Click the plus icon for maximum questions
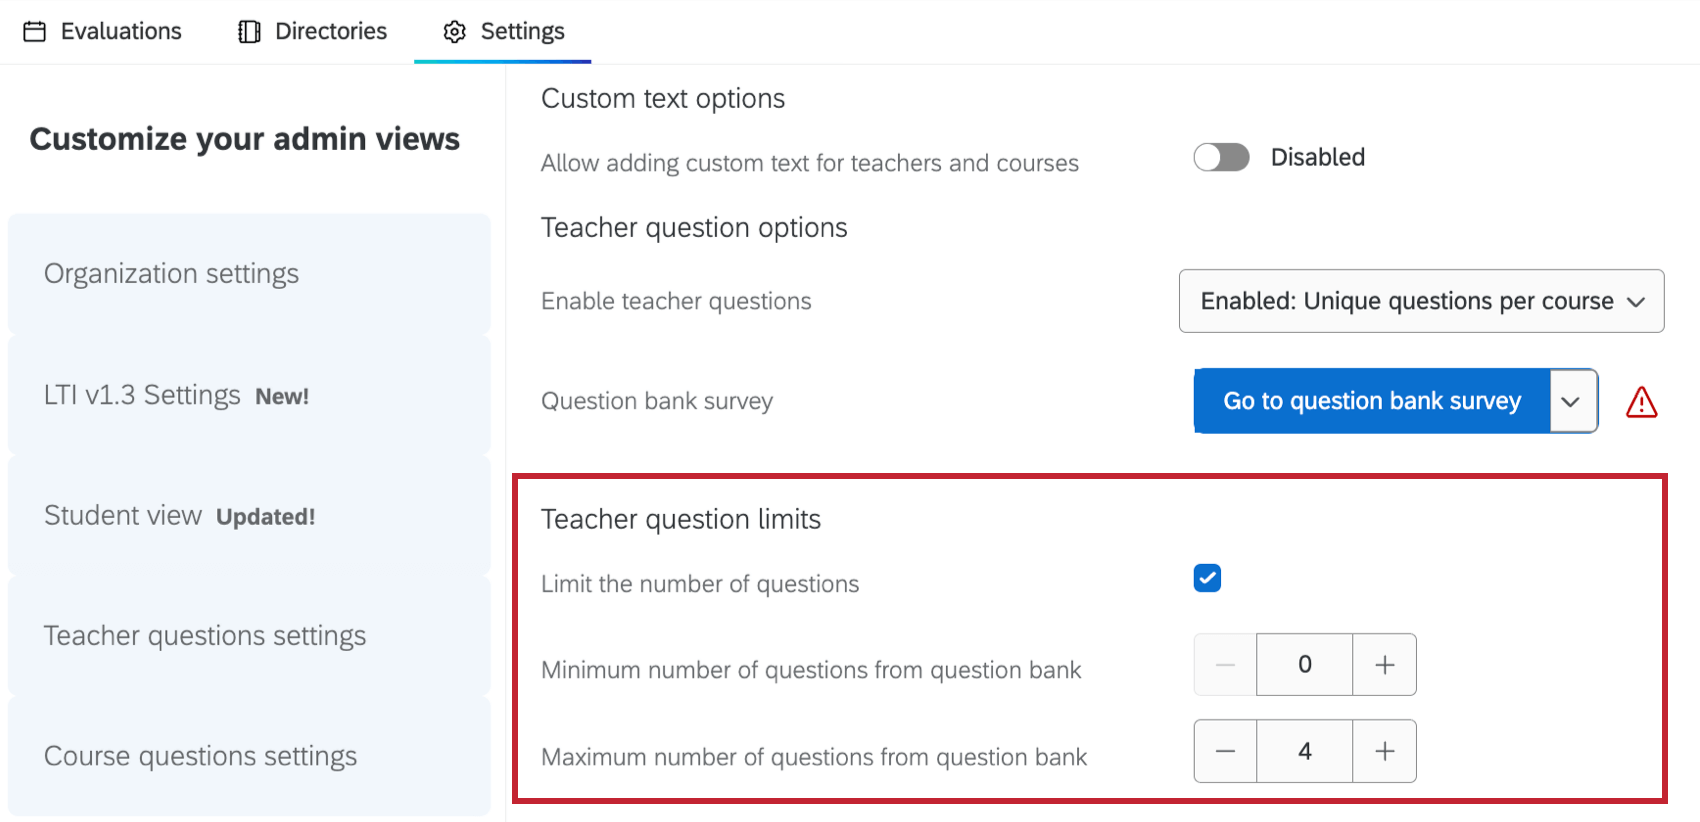Screen dimensions: 1700x822 pyautogui.click(x=1384, y=750)
